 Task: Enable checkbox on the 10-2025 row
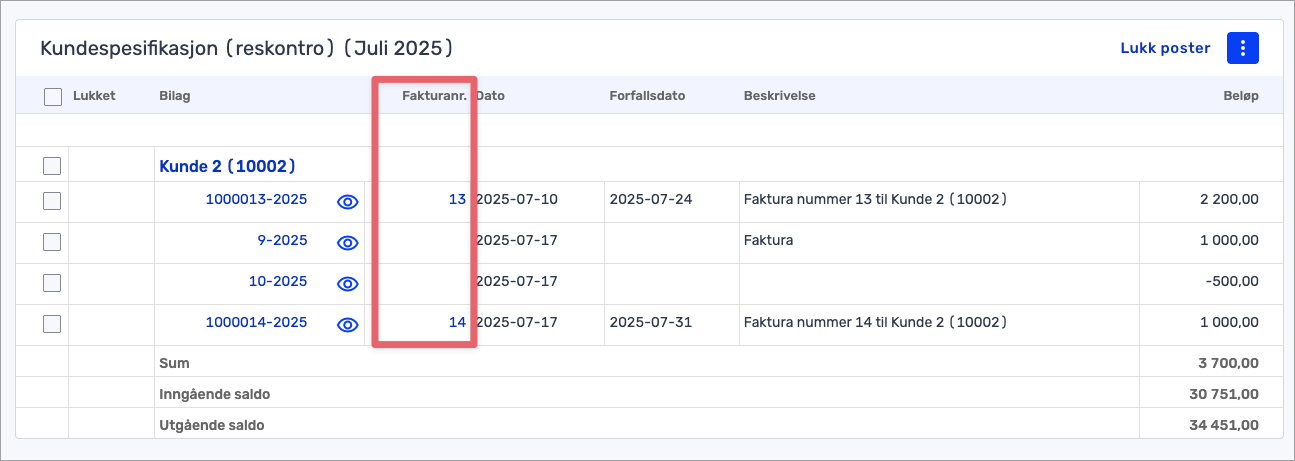point(53,282)
